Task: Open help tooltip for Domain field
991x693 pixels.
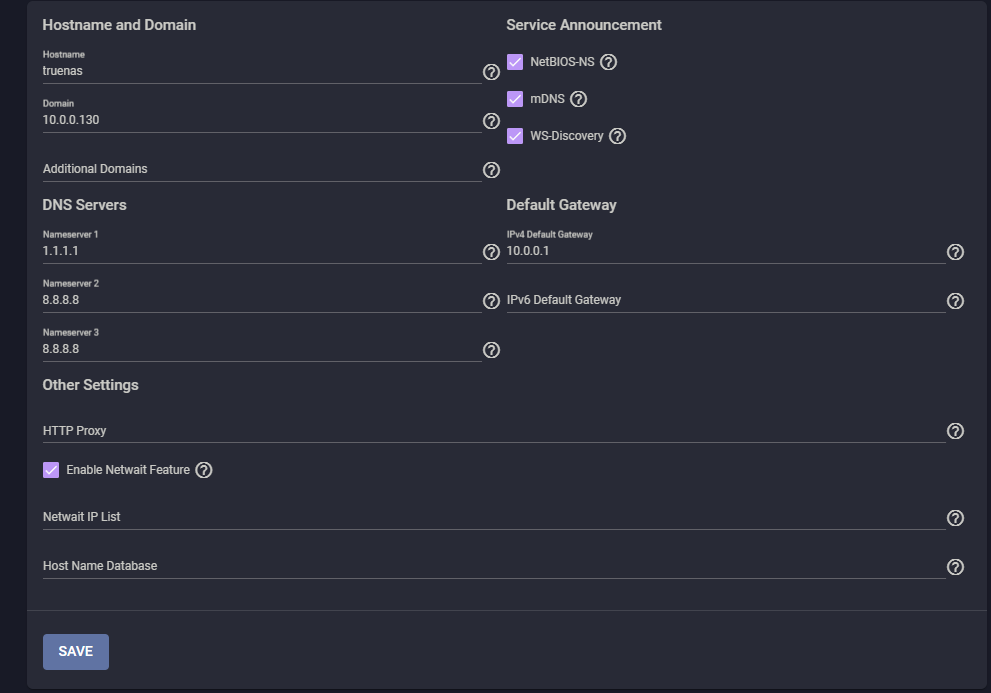Action: [x=491, y=121]
